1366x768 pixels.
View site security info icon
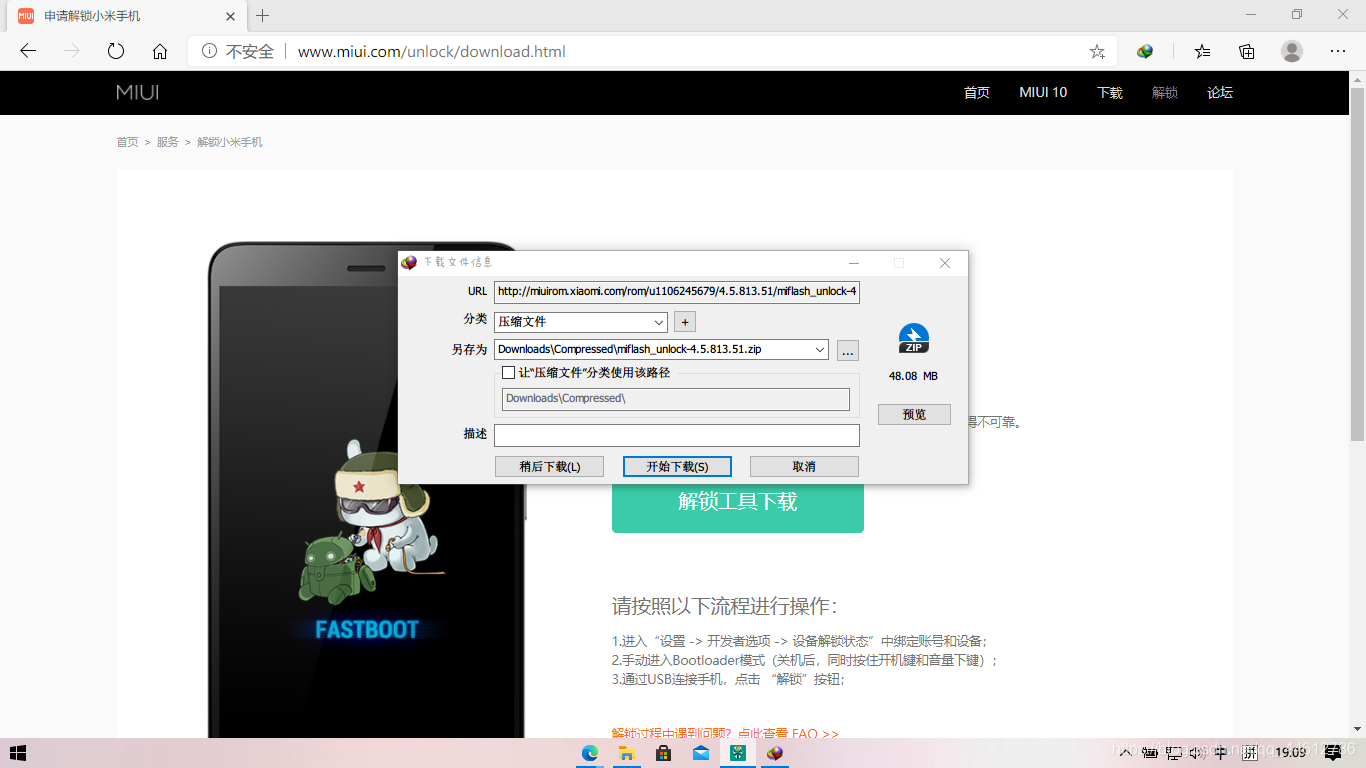(x=209, y=51)
